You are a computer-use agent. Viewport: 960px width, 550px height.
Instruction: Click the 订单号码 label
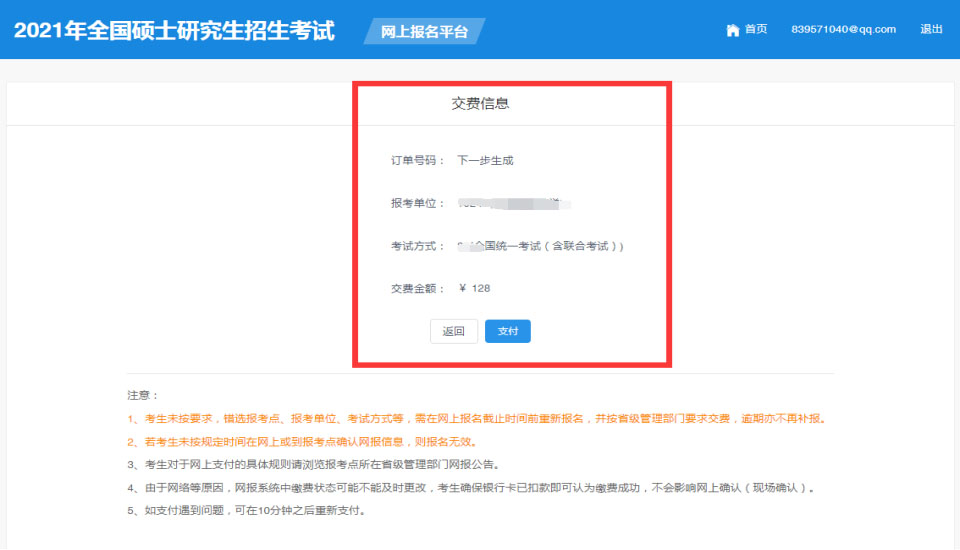pyautogui.click(x=418, y=160)
